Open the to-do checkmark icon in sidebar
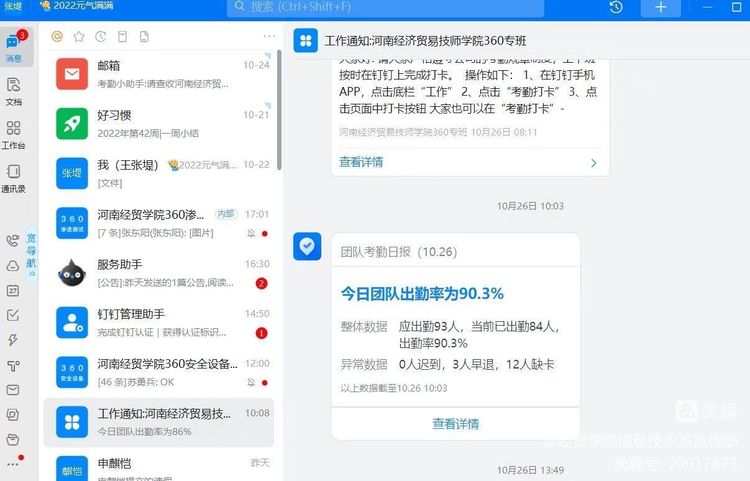 13,315
